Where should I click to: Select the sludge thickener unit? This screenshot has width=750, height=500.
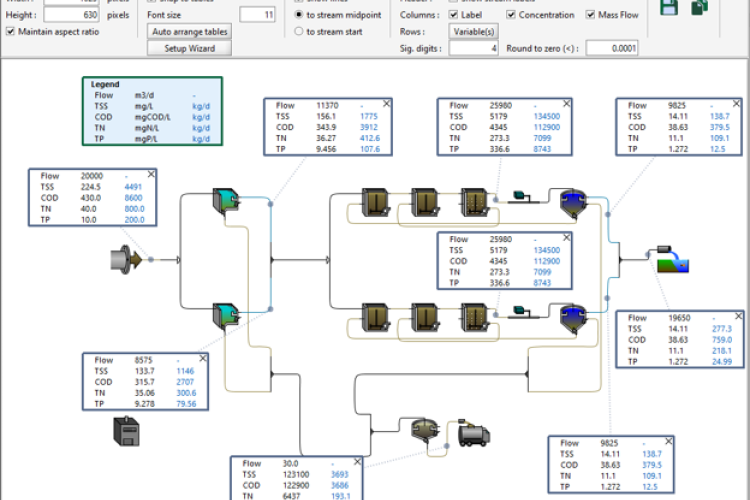pos(425,430)
